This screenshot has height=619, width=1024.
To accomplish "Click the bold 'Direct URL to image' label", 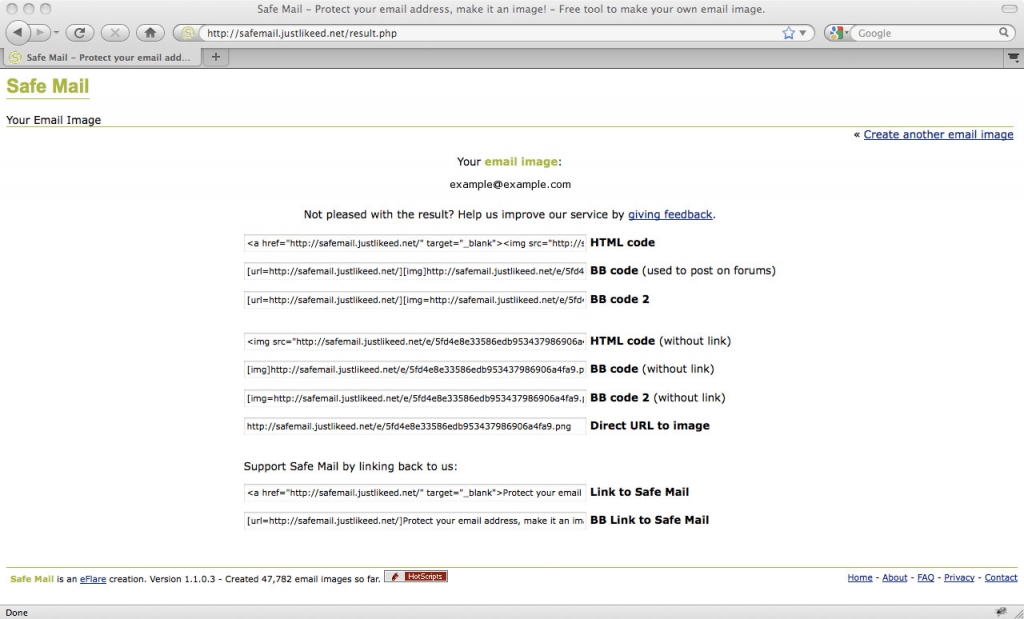I will [x=650, y=426].
